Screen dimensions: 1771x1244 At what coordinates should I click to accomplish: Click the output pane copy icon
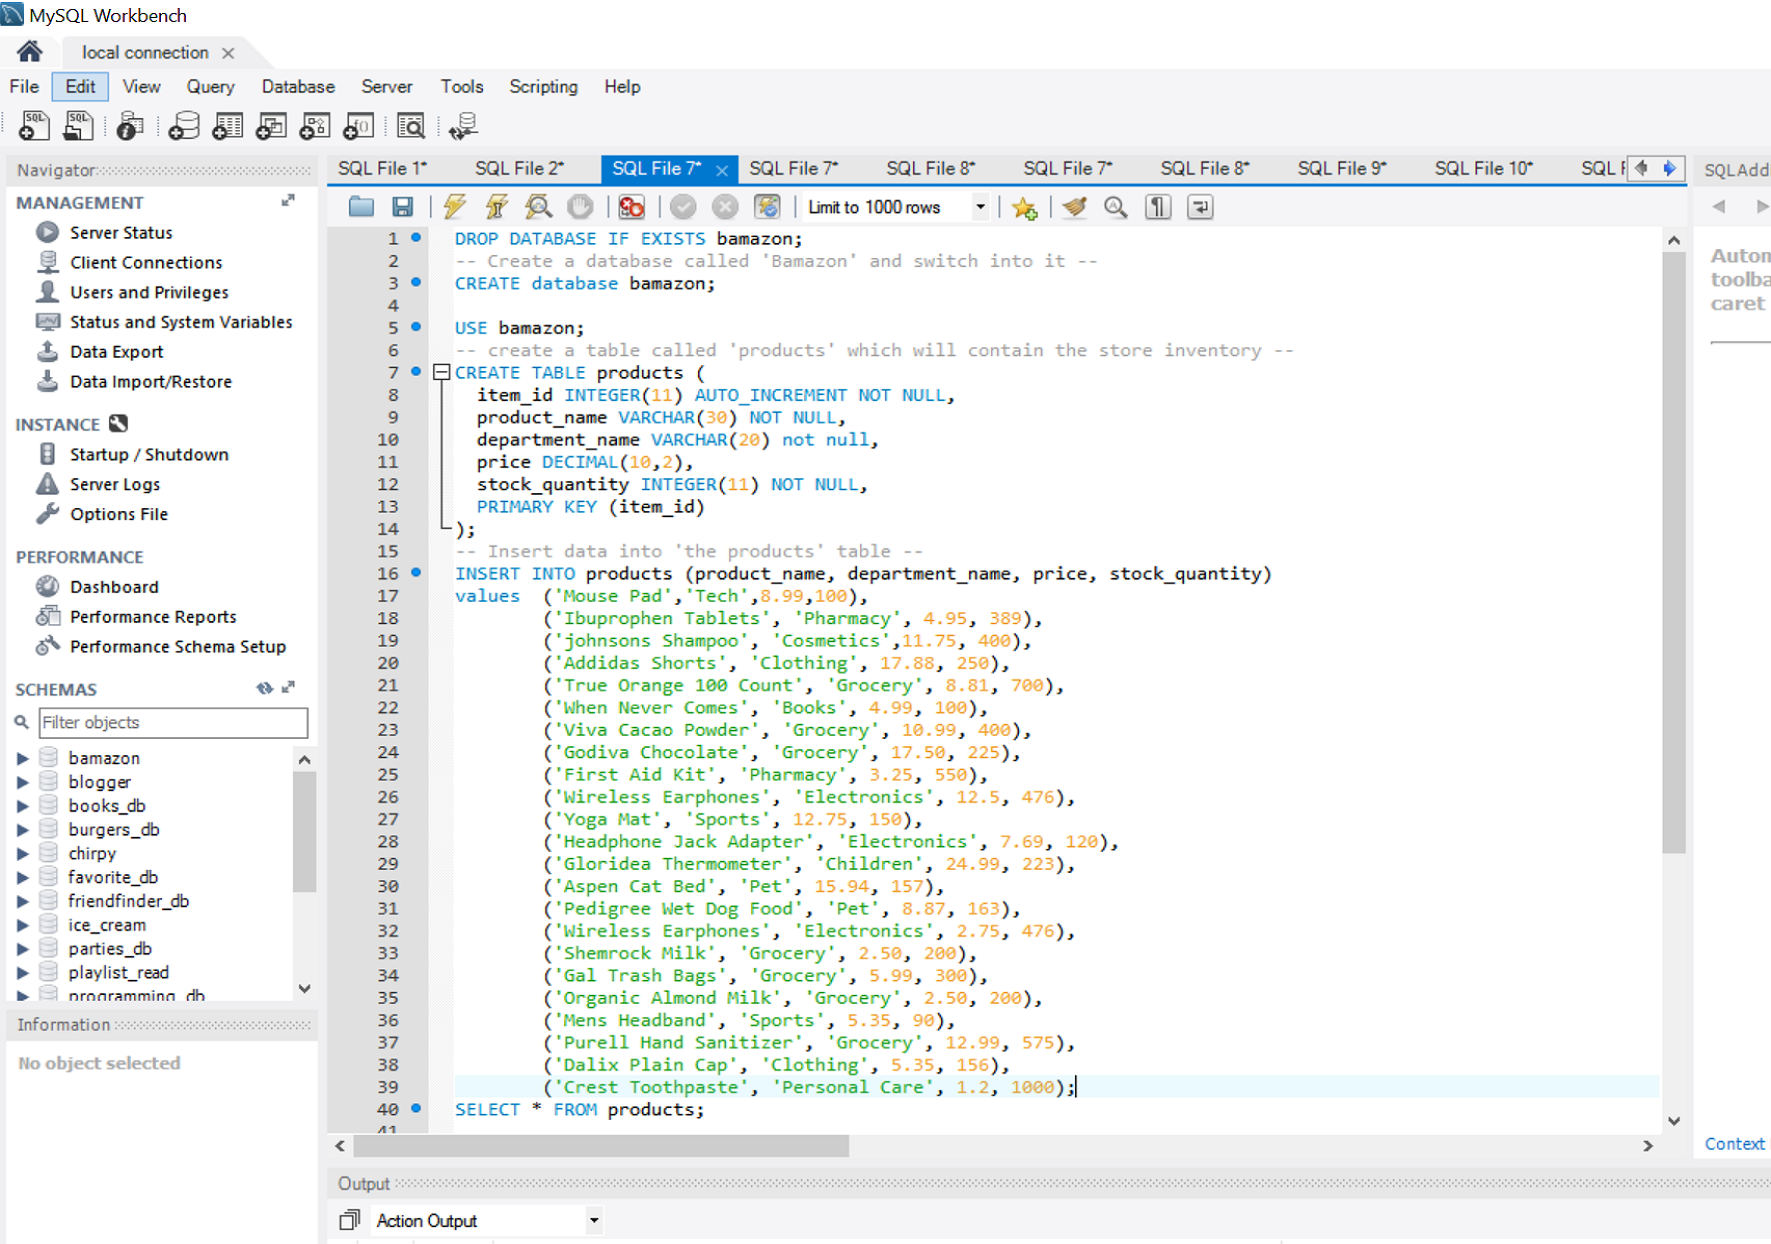[349, 1220]
